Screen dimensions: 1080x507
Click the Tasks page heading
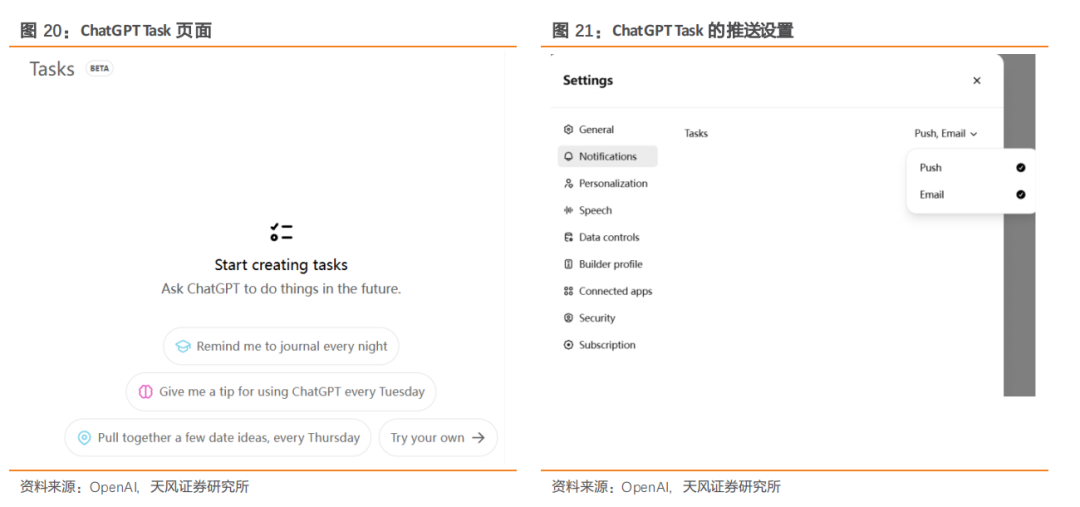coord(52,69)
